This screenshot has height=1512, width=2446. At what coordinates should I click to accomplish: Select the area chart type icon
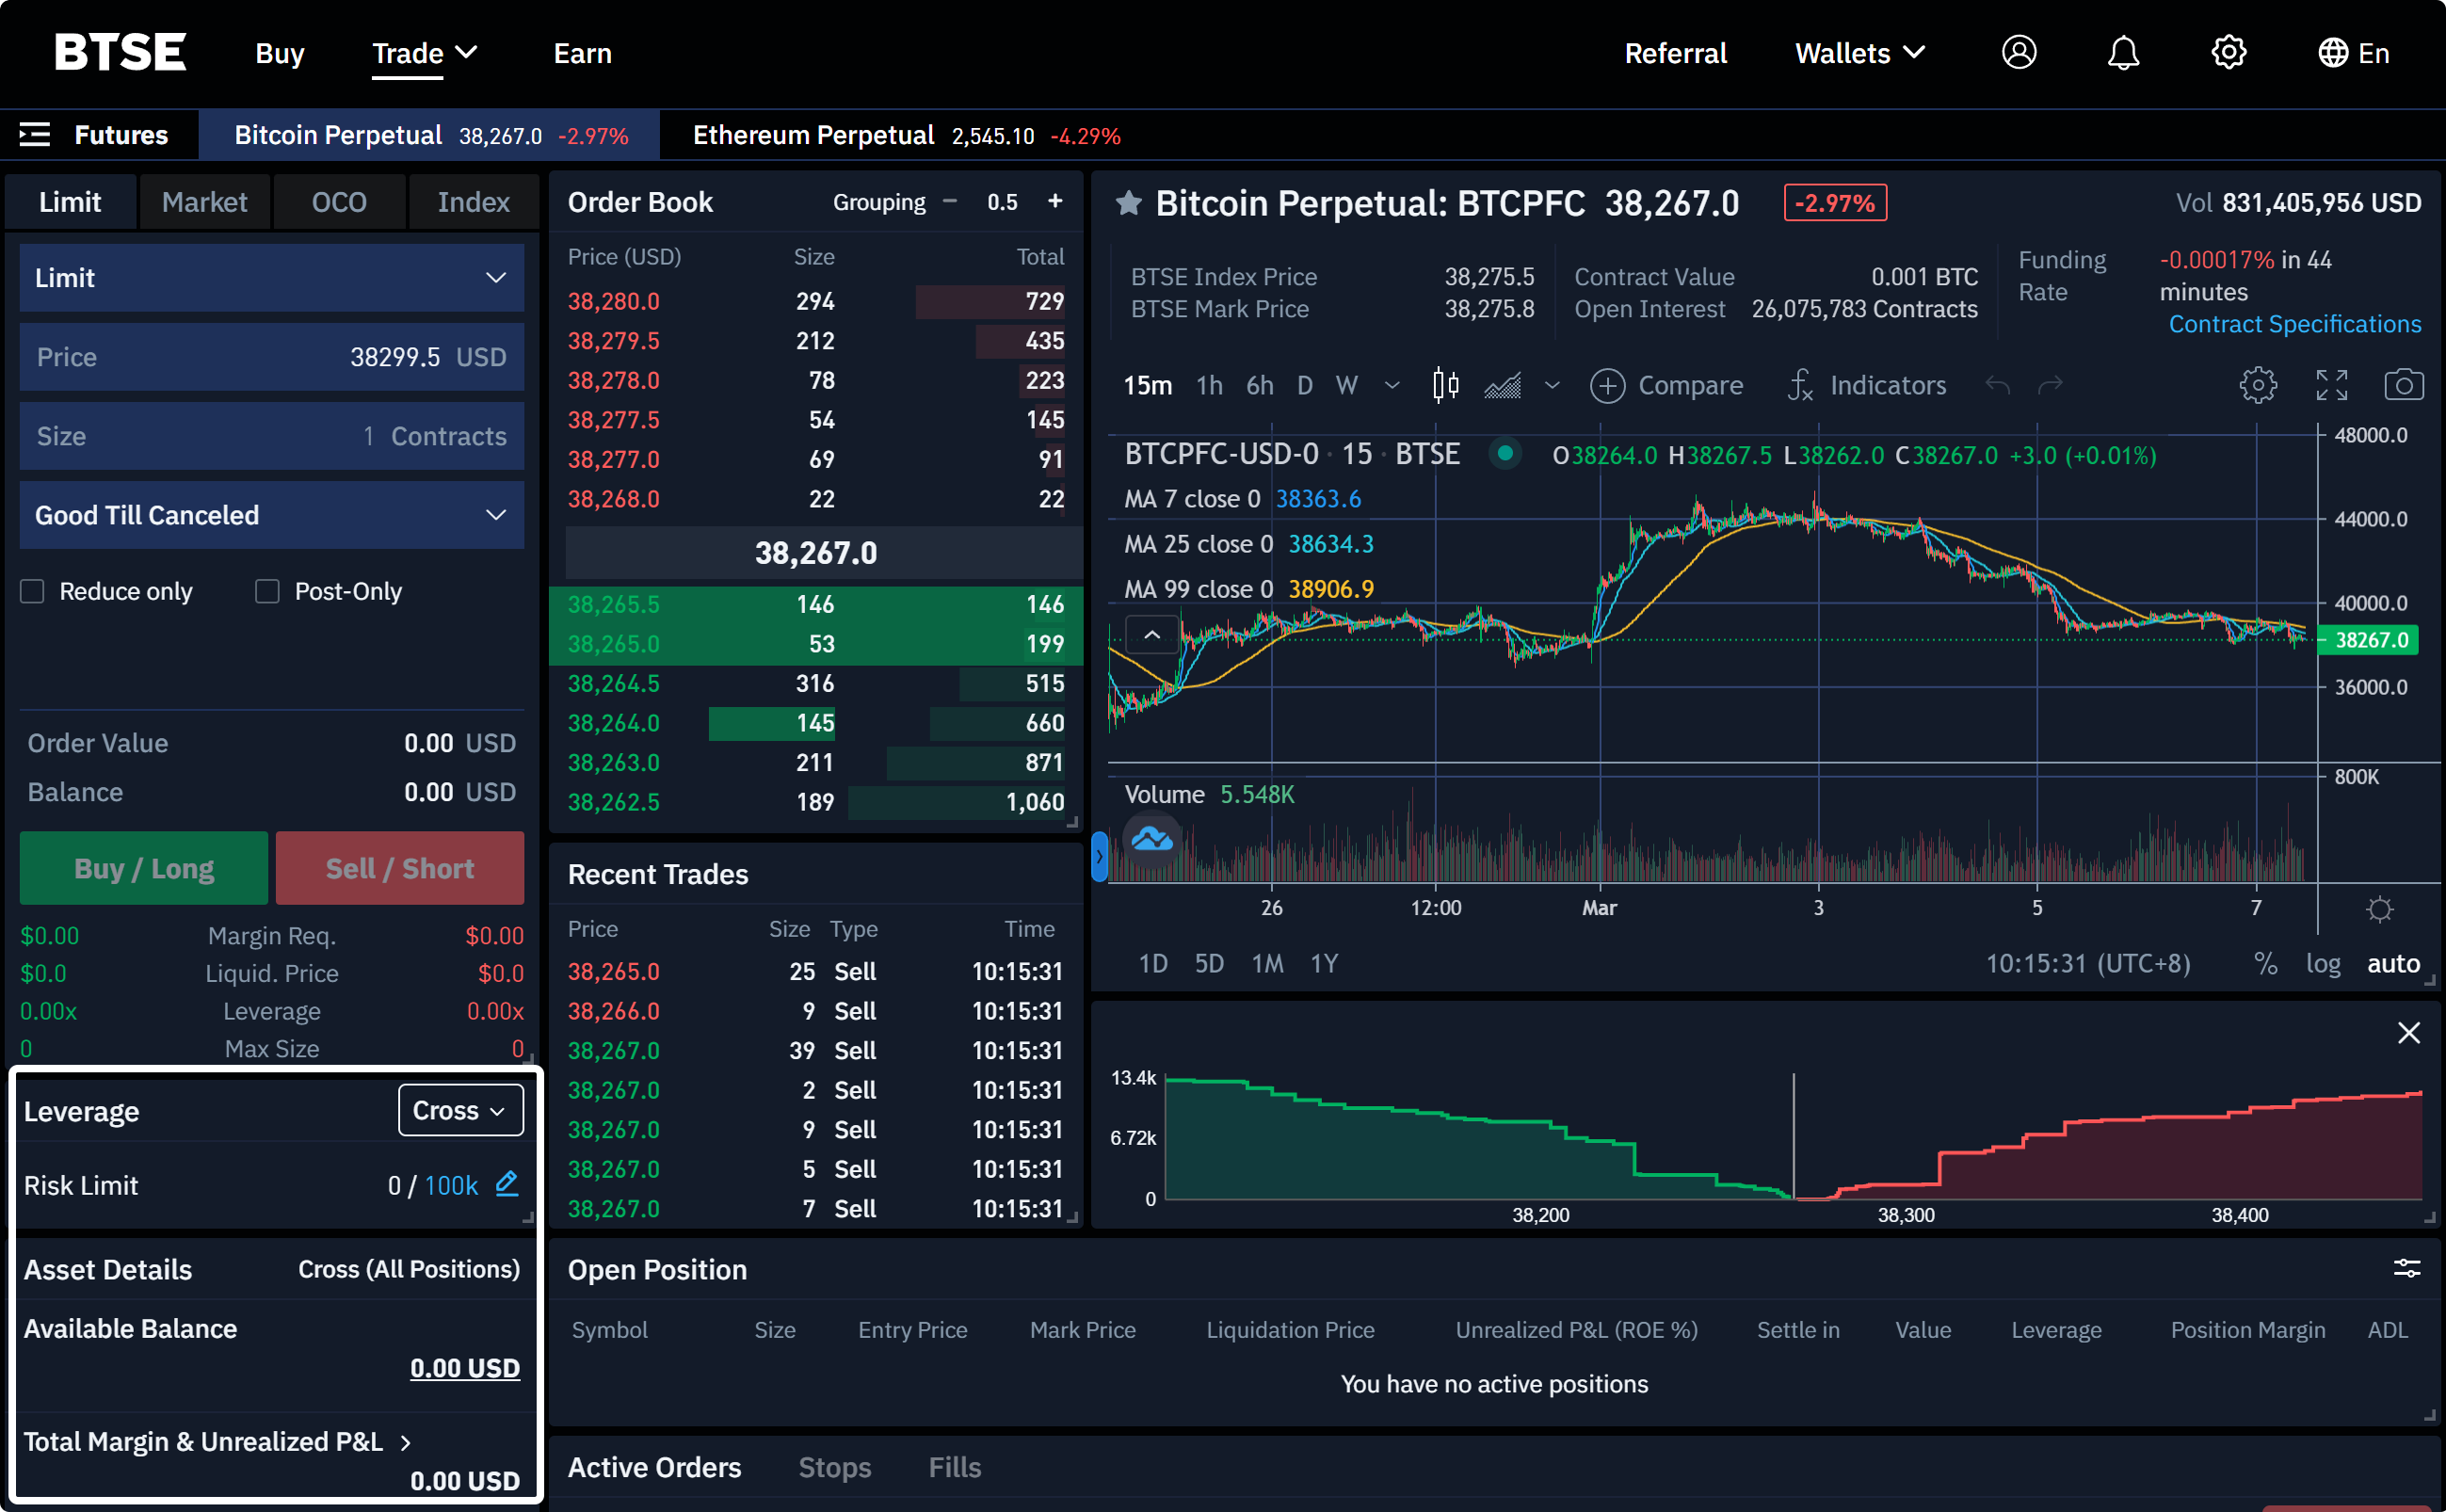click(x=1502, y=385)
